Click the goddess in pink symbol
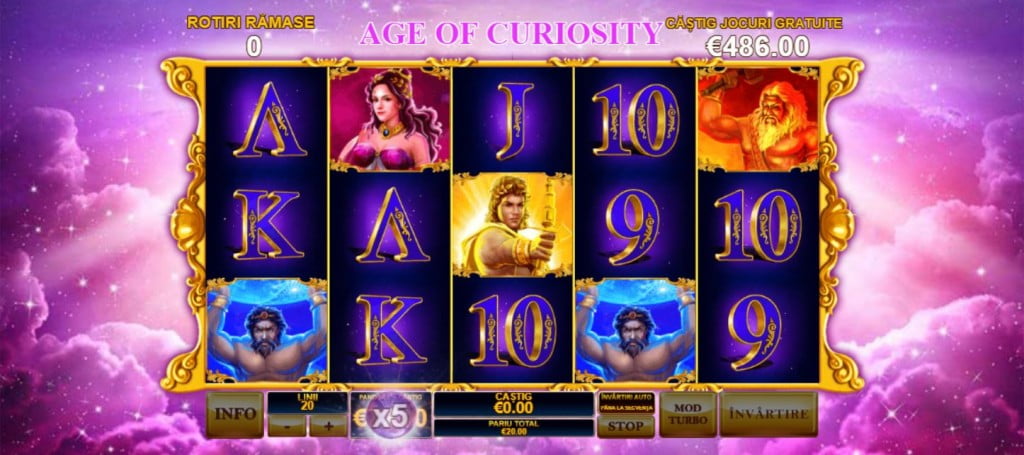 [390, 119]
